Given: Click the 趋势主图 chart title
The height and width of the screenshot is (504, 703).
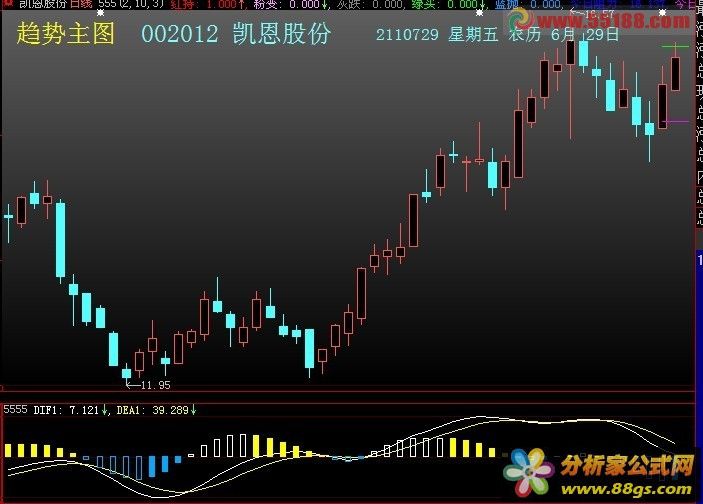Looking at the screenshot, I should point(65,34).
